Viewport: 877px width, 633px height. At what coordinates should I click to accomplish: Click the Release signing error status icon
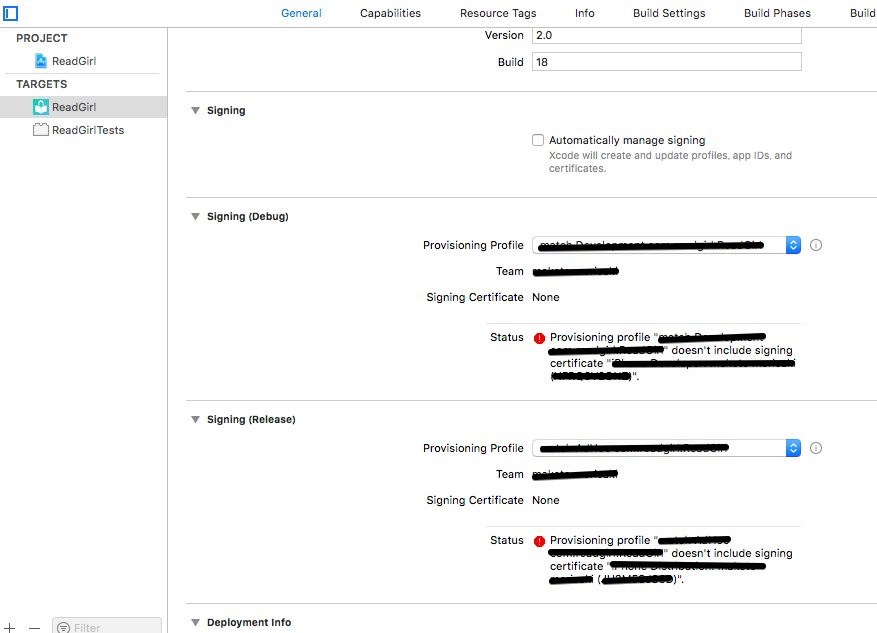[x=539, y=541]
